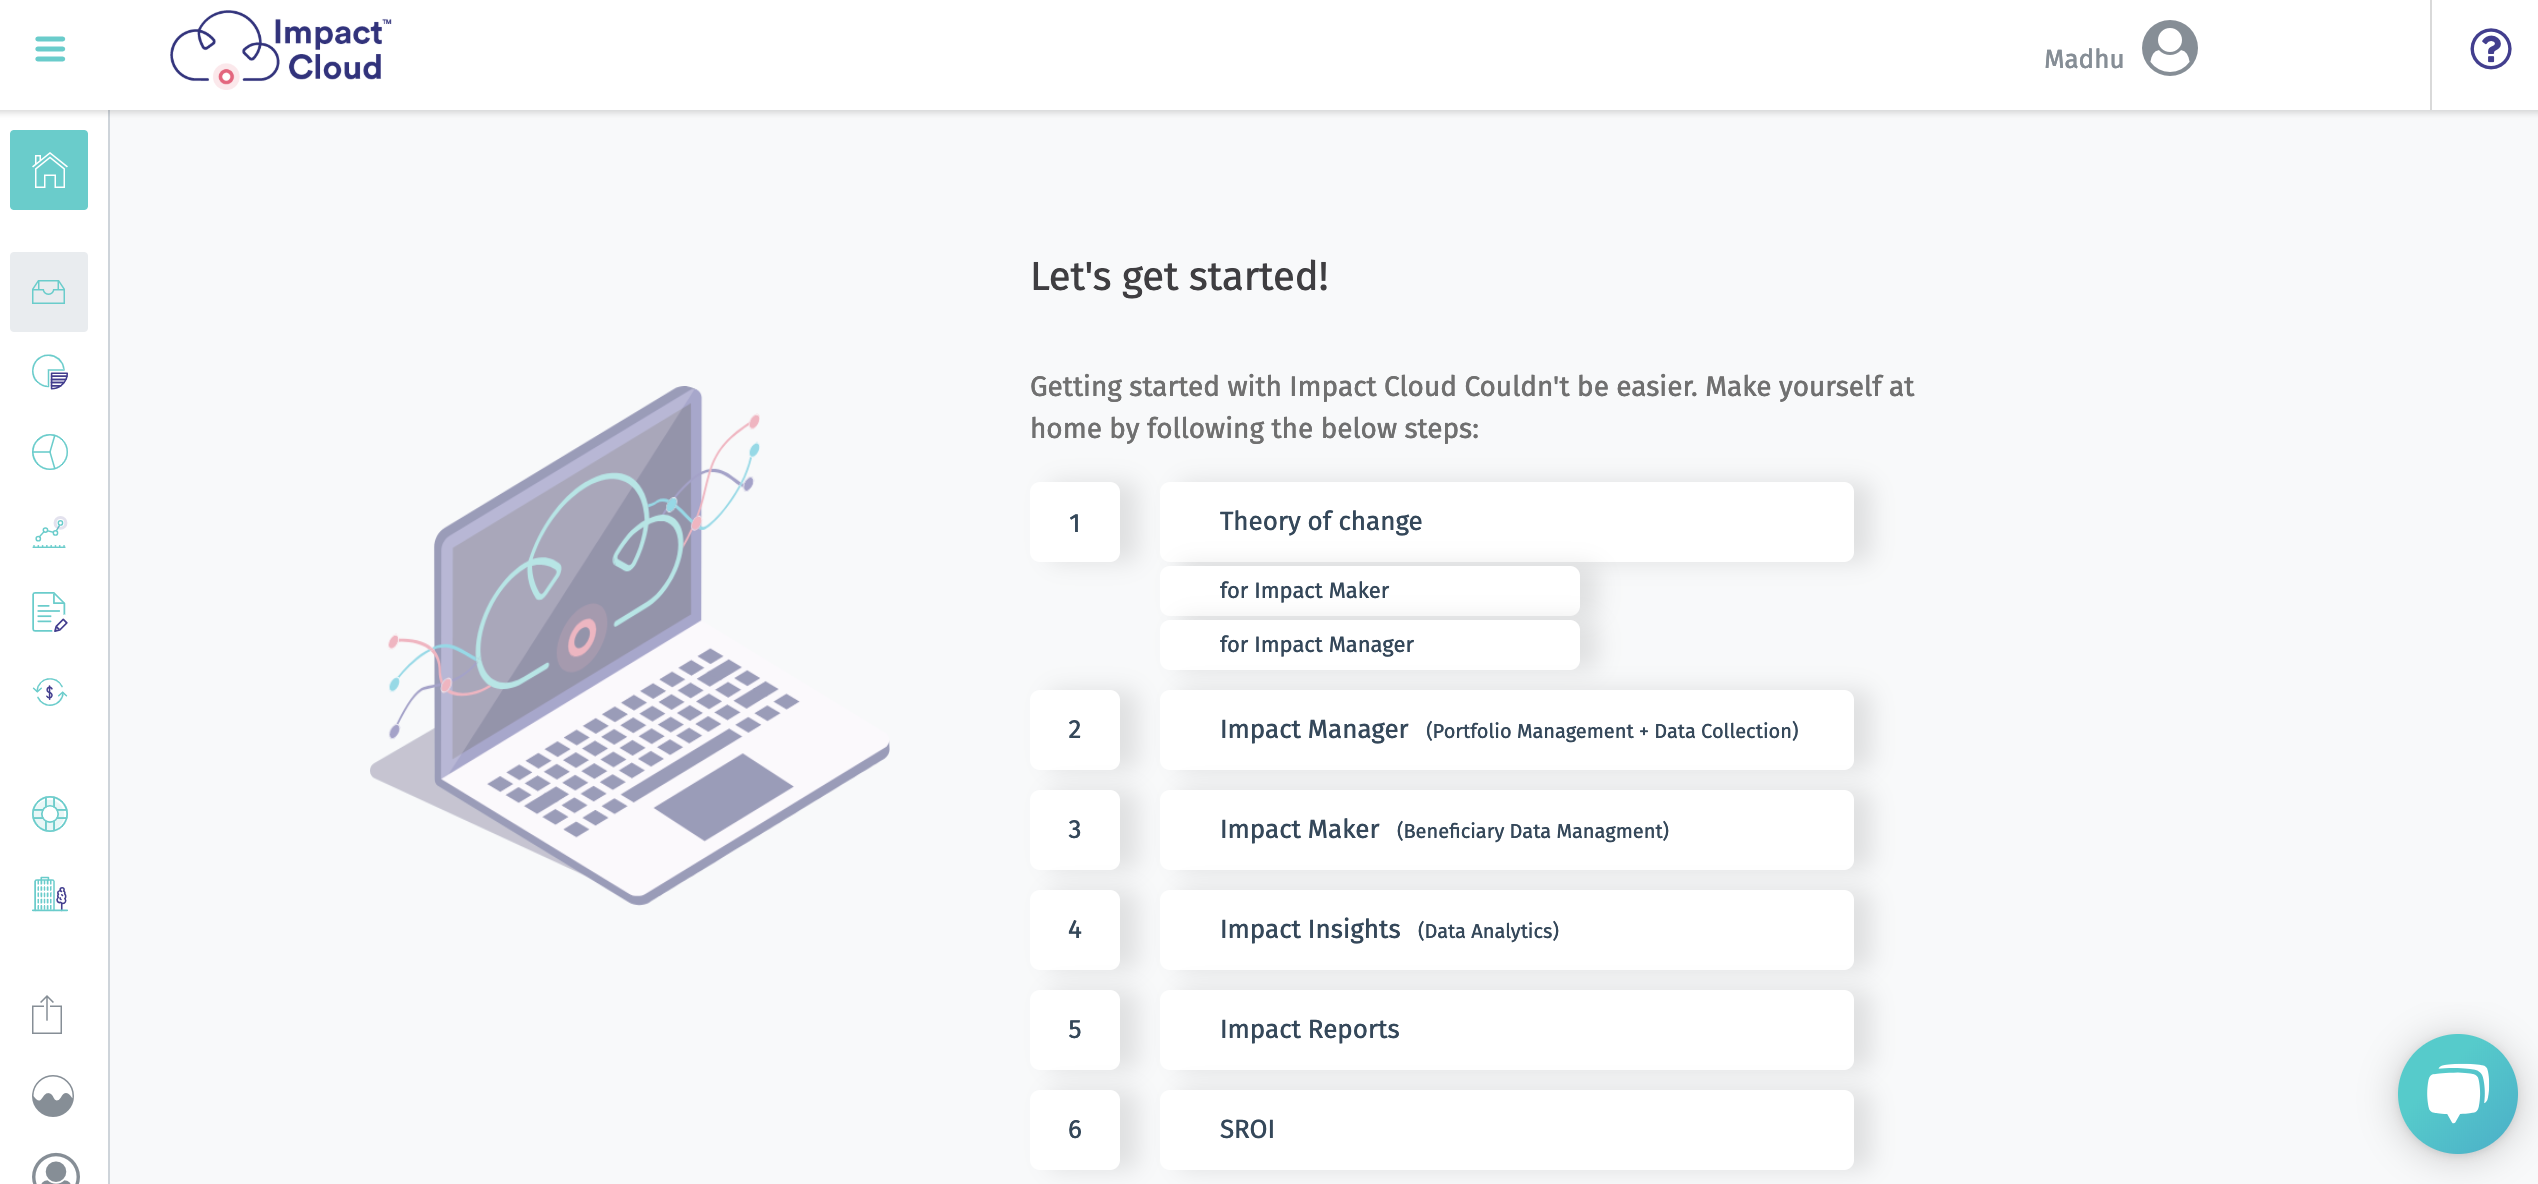2538x1184 pixels.
Task: Open the hamburger menu
Action: (50, 48)
